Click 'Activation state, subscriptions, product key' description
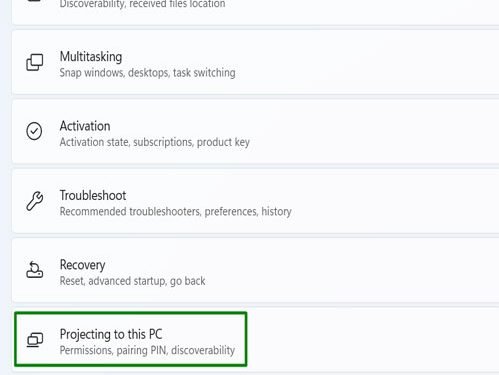 click(155, 142)
